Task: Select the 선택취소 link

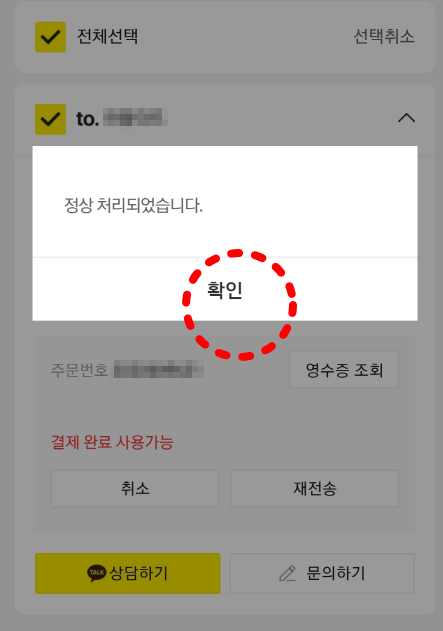Action: tap(383, 37)
